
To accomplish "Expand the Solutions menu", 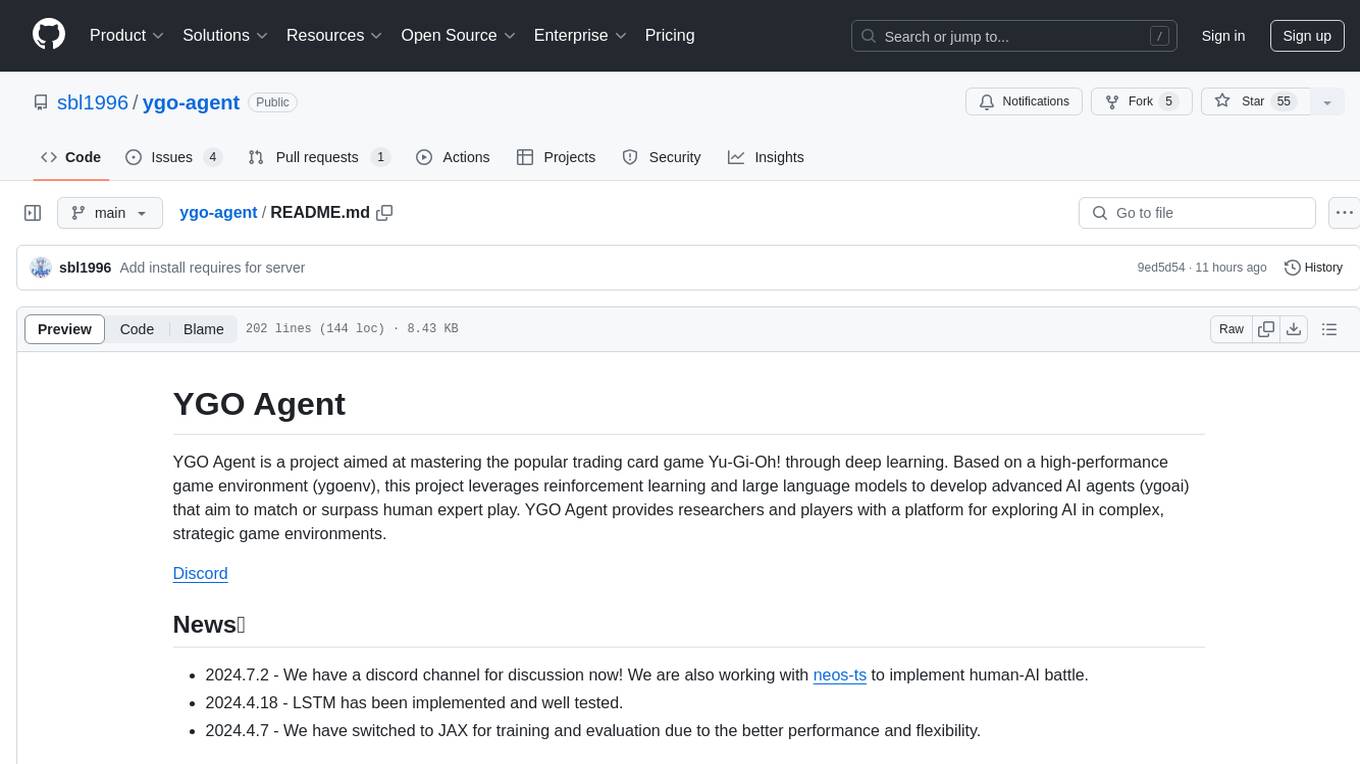I will pos(225,35).
